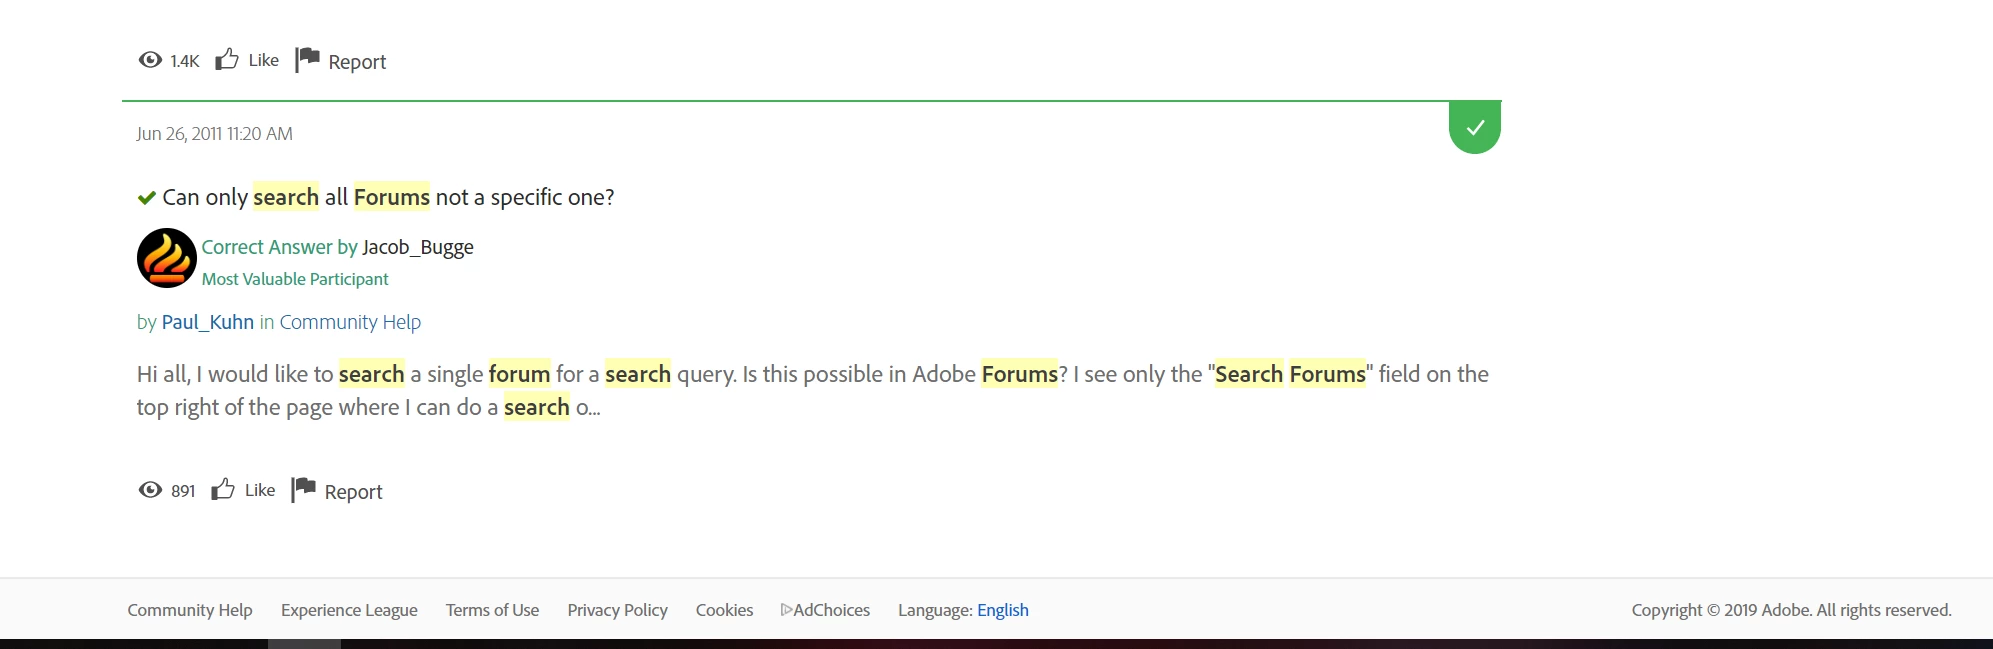The image size is (1993, 649).
Task: Click the eye views icon beside 891
Action: 150,490
